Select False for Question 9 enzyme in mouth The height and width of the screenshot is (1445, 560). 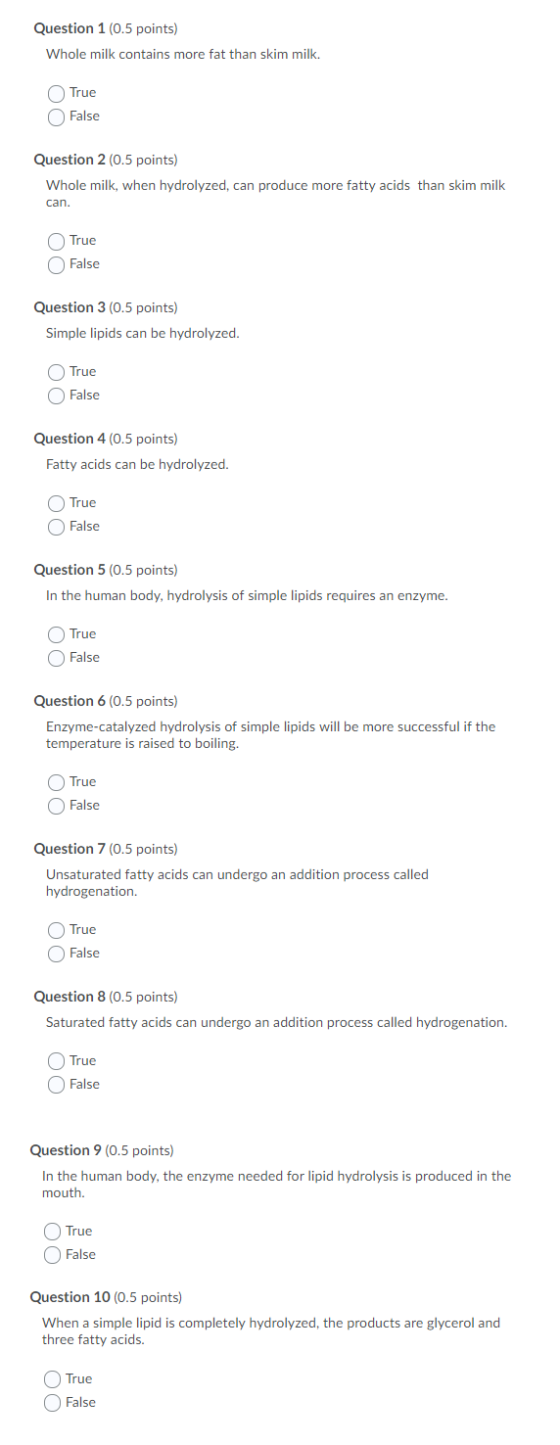tap(52, 1255)
